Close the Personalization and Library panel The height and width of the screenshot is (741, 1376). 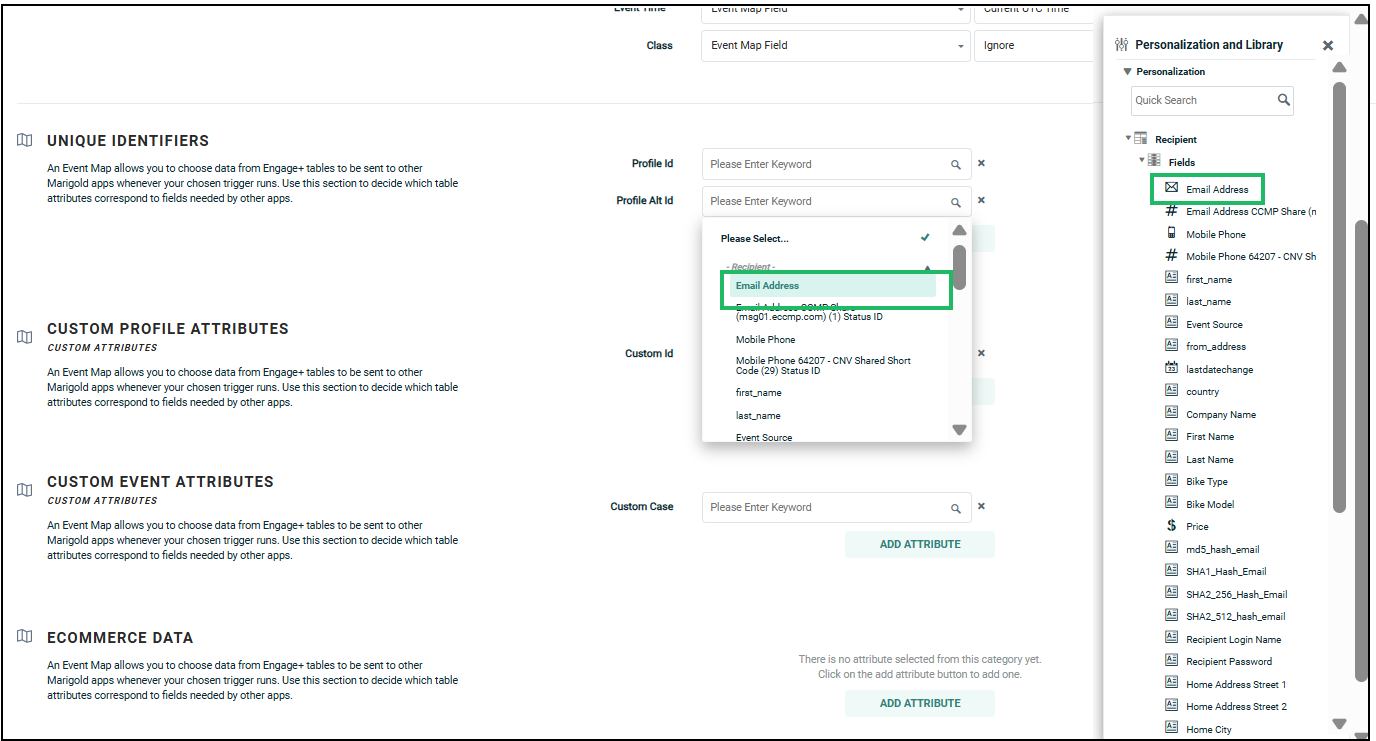tap(1327, 45)
